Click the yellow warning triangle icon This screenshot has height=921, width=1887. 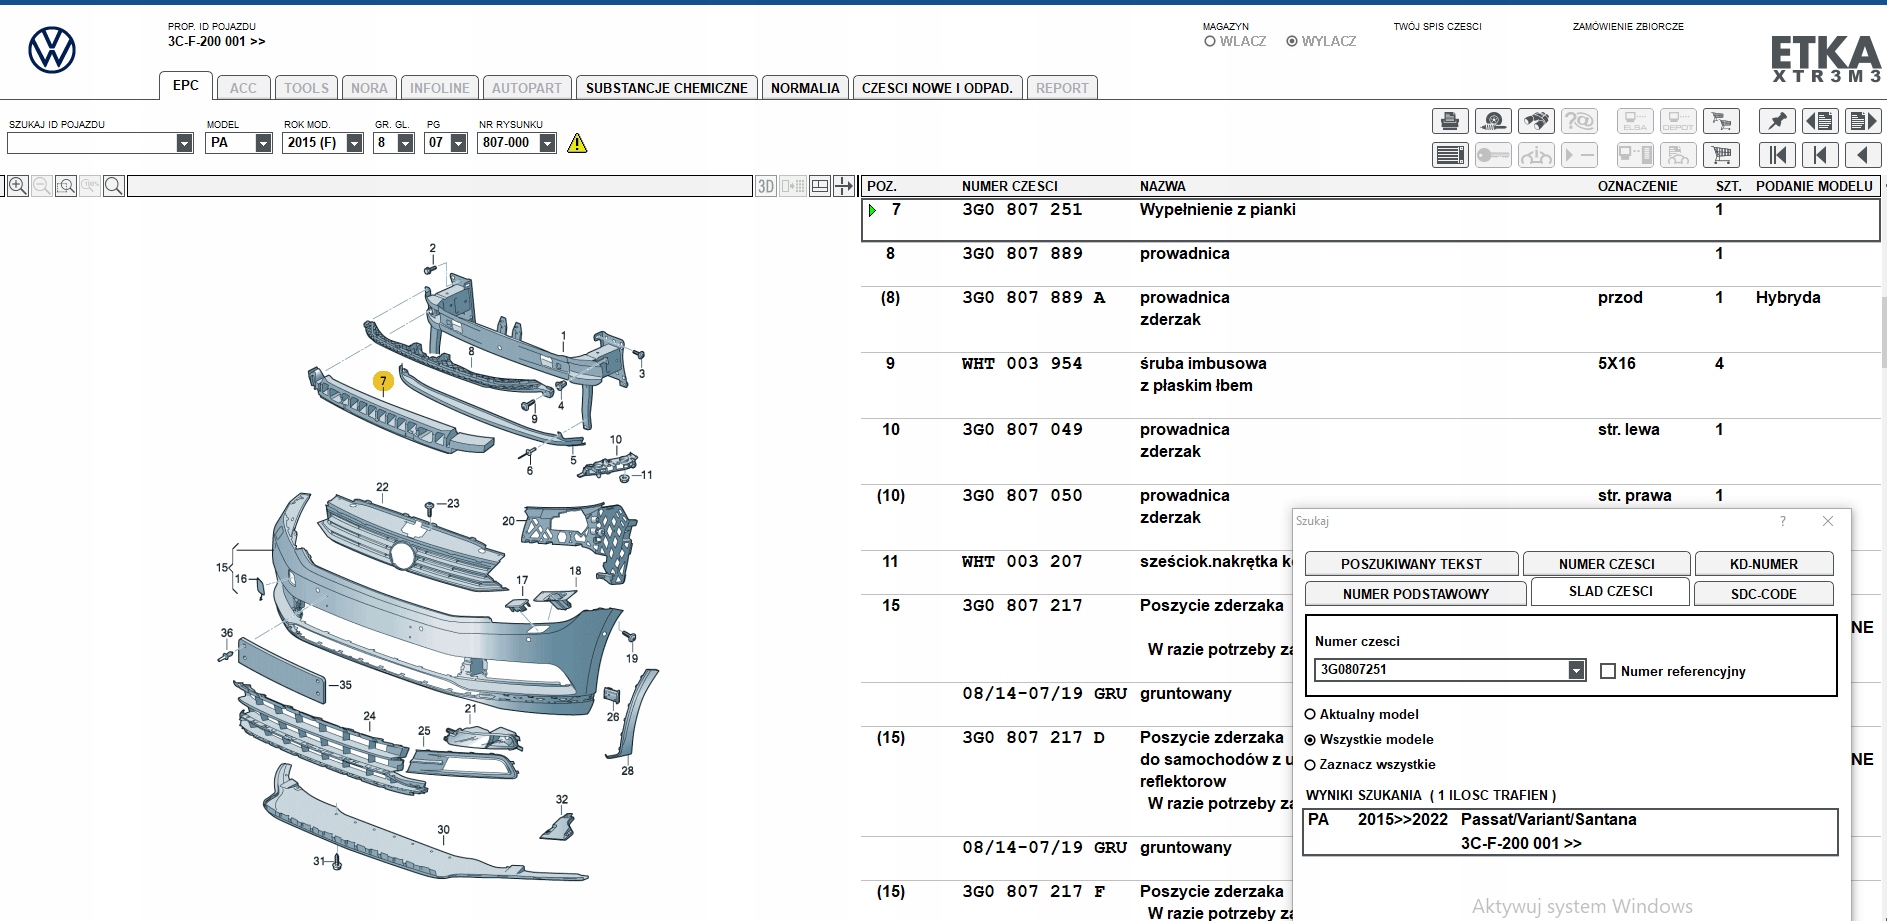point(577,144)
